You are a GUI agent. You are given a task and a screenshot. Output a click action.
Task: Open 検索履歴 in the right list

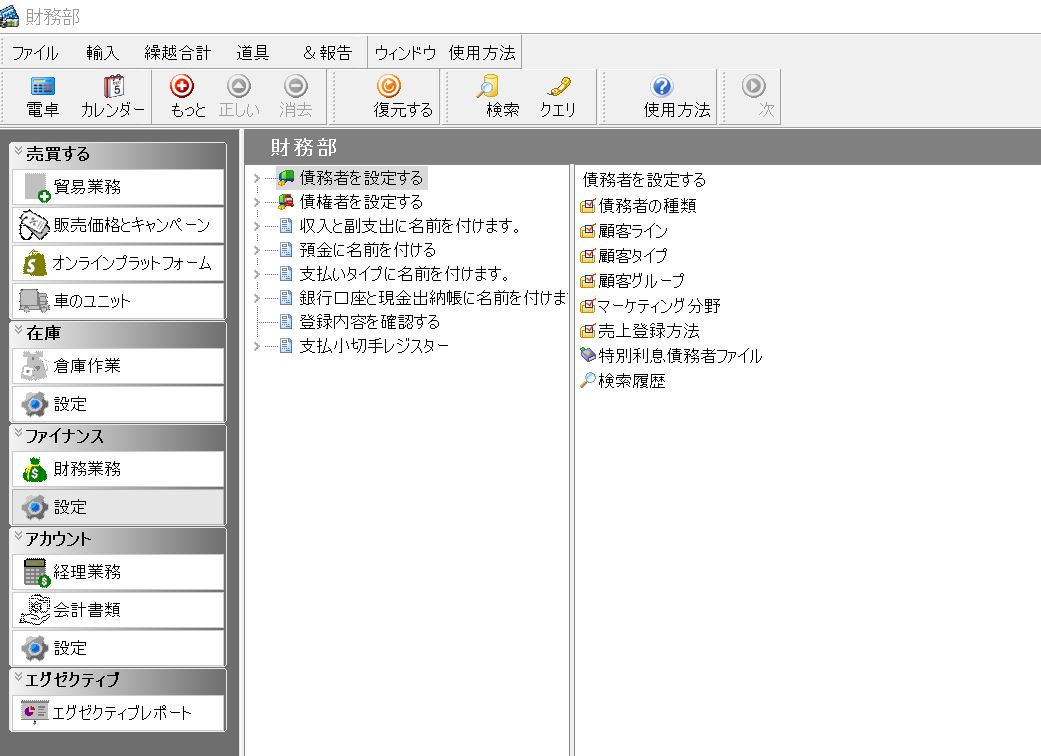point(631,381)
